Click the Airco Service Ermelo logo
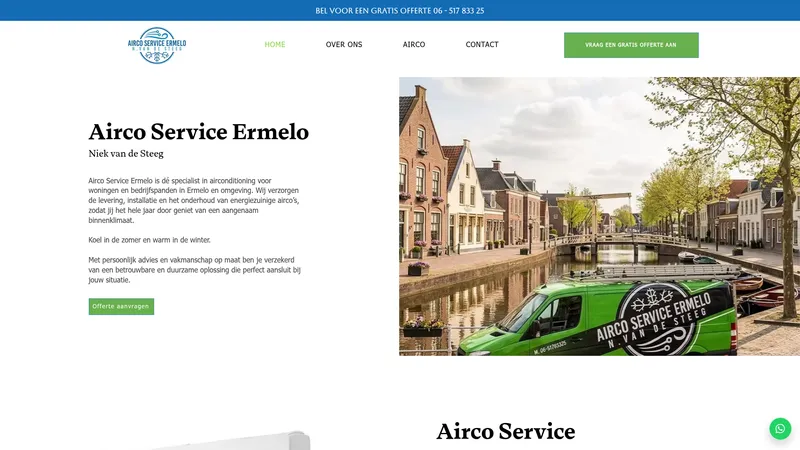800x450 pixels. pos(157,45)
